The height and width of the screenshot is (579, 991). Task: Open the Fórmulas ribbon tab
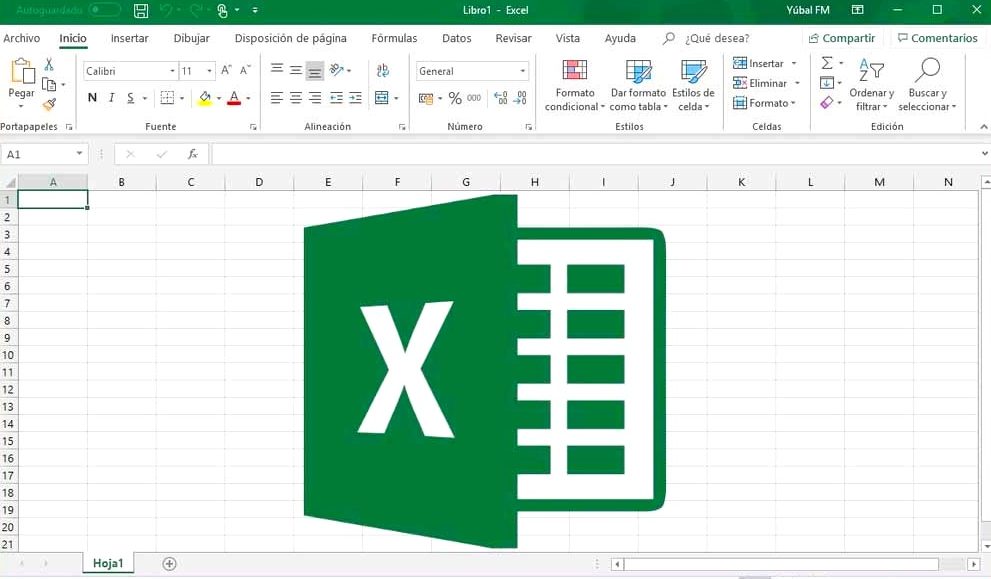pyautogui.click(x=394, y=38)
